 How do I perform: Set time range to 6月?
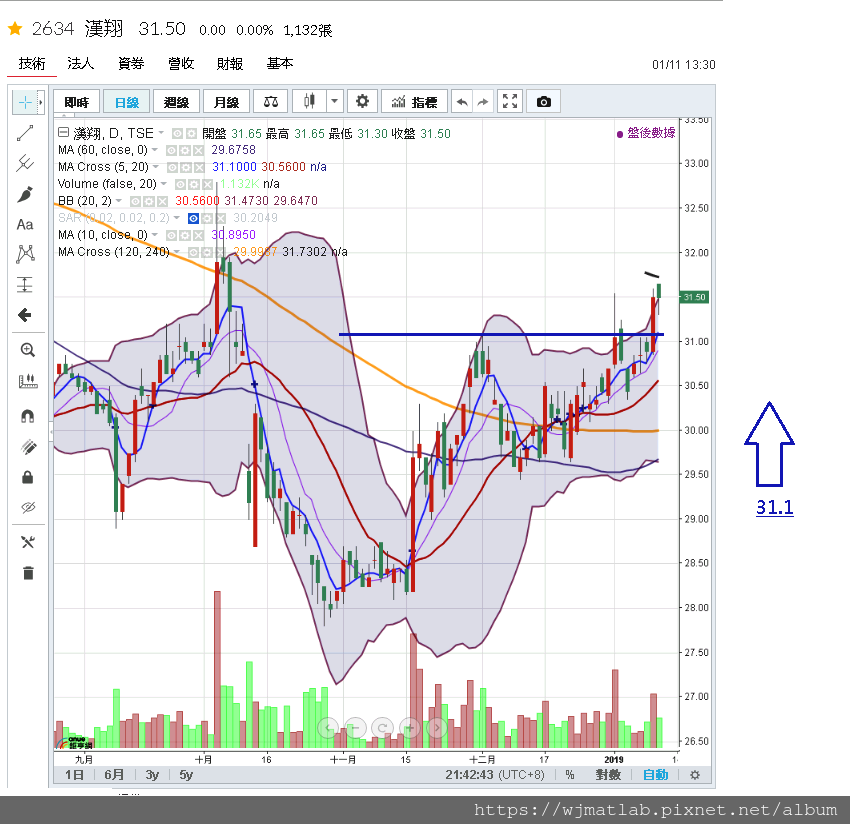114,775
